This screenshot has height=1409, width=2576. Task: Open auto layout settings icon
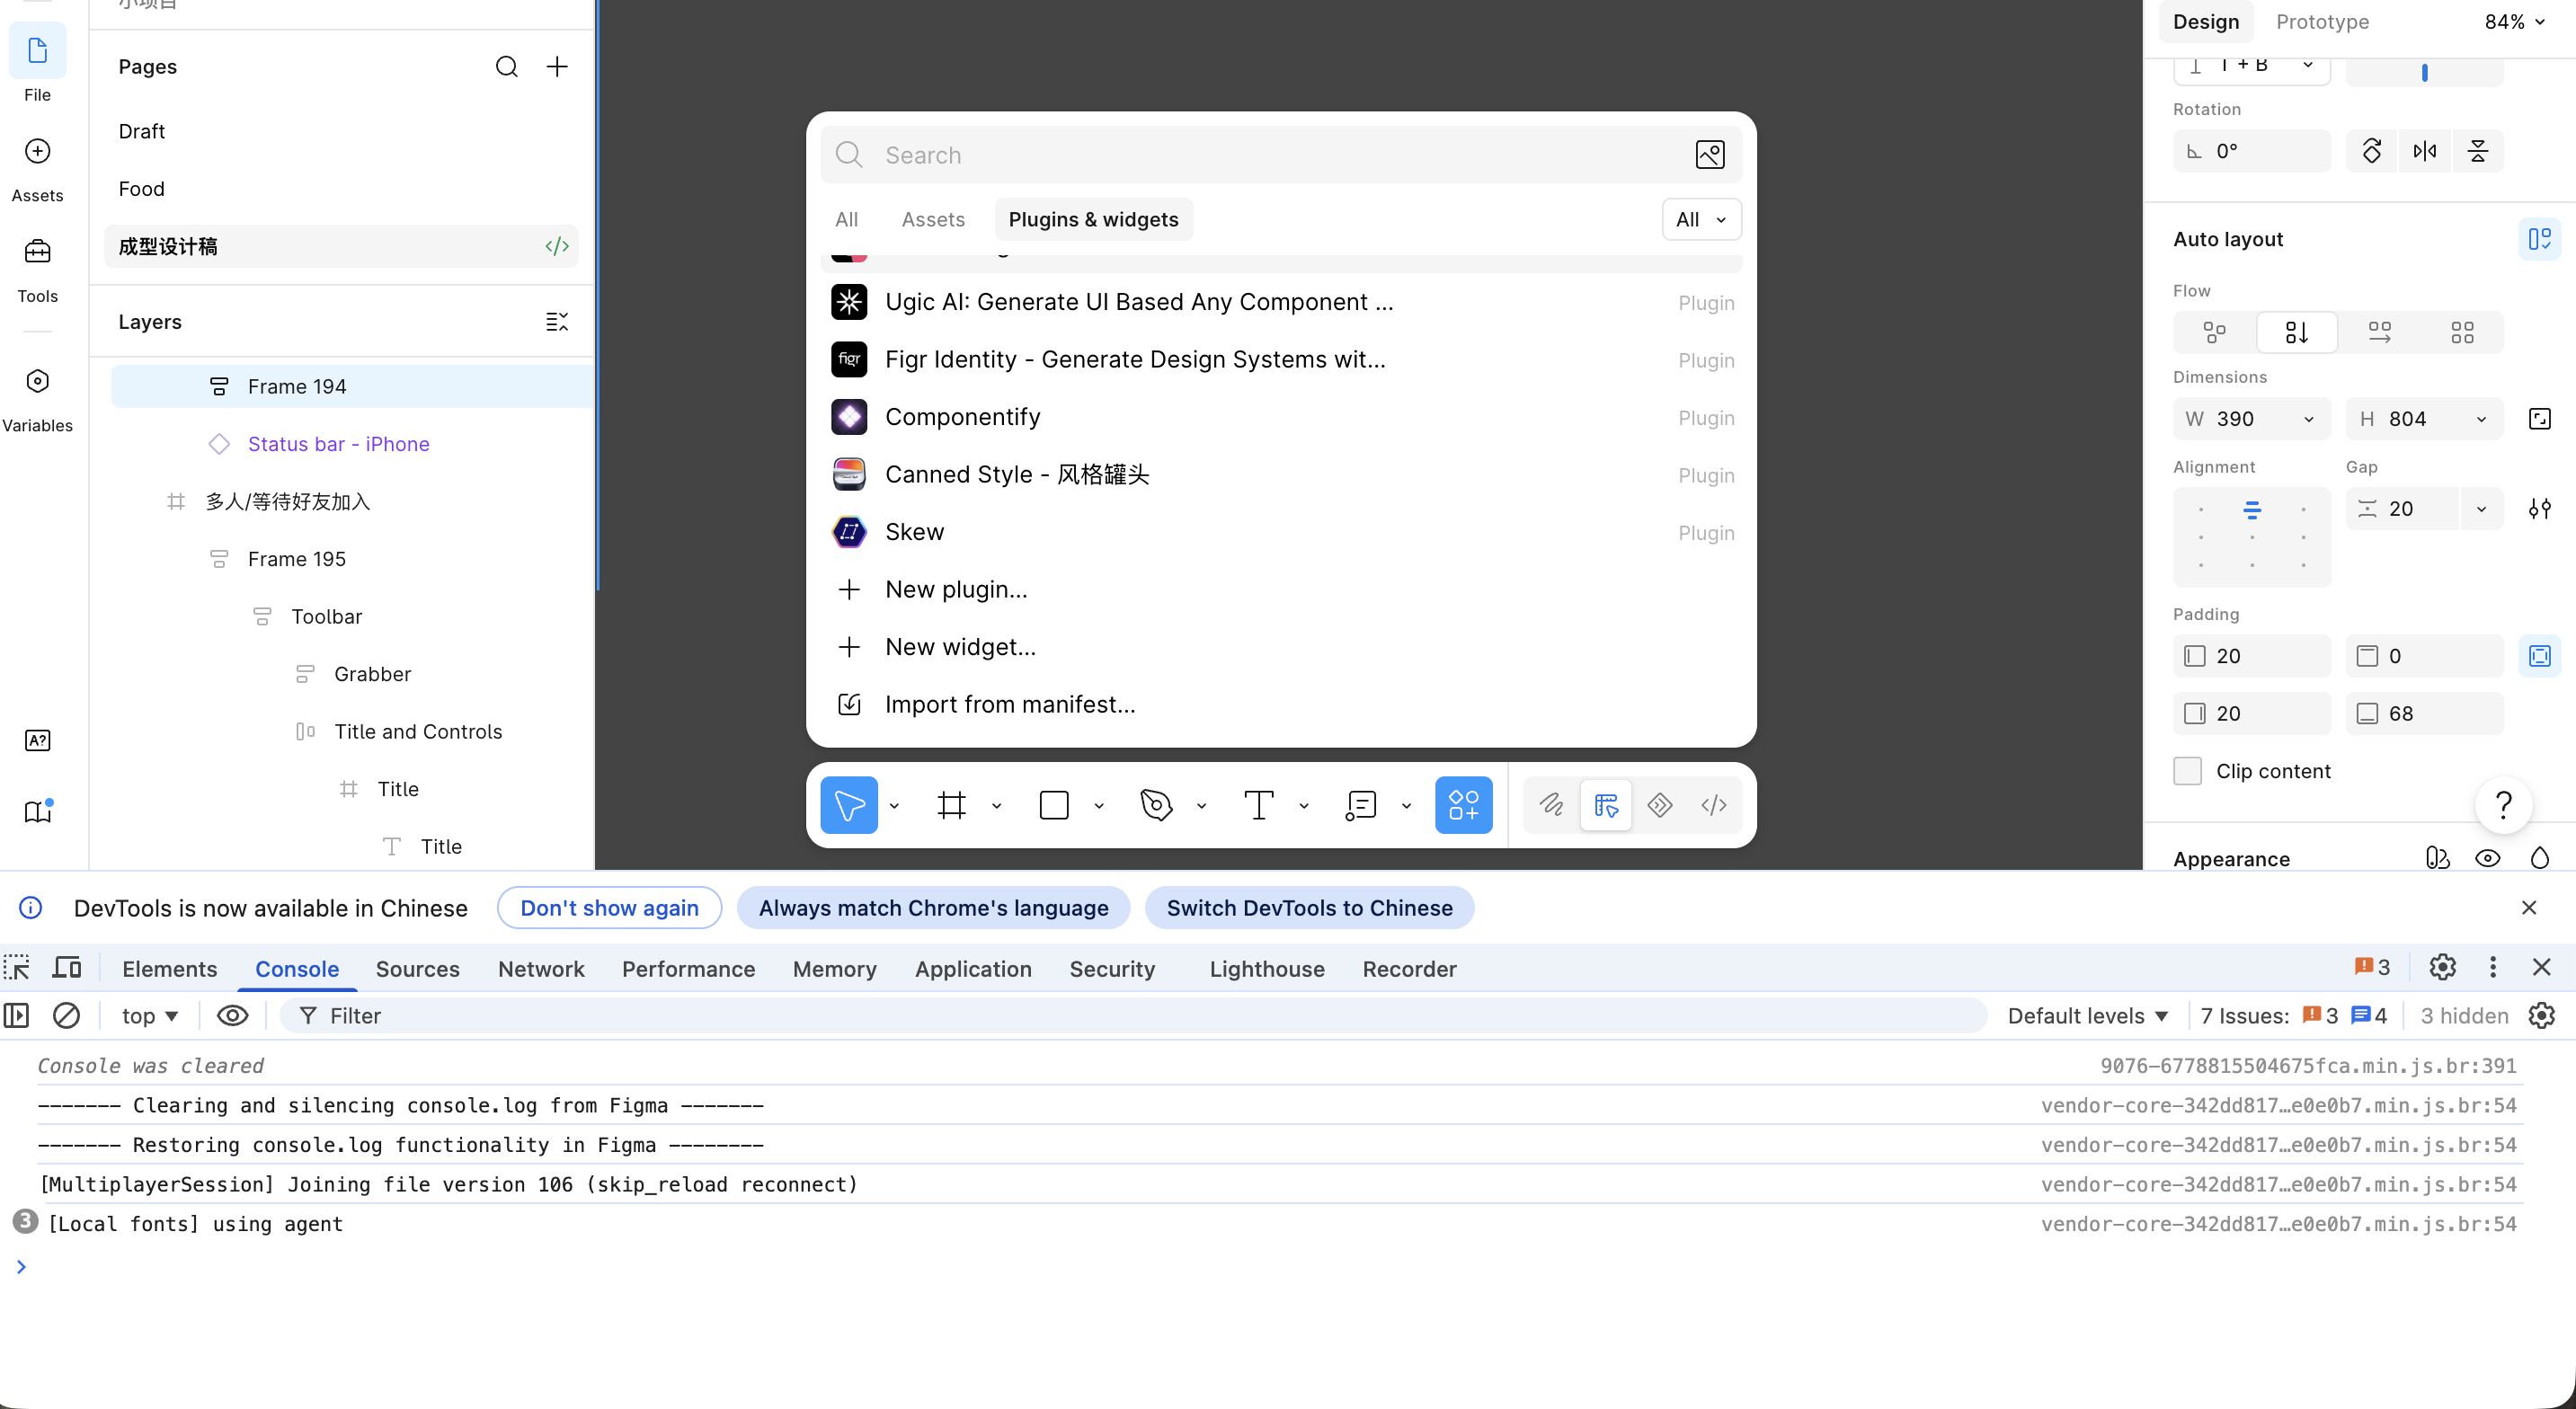click(x=2540, y=239)
